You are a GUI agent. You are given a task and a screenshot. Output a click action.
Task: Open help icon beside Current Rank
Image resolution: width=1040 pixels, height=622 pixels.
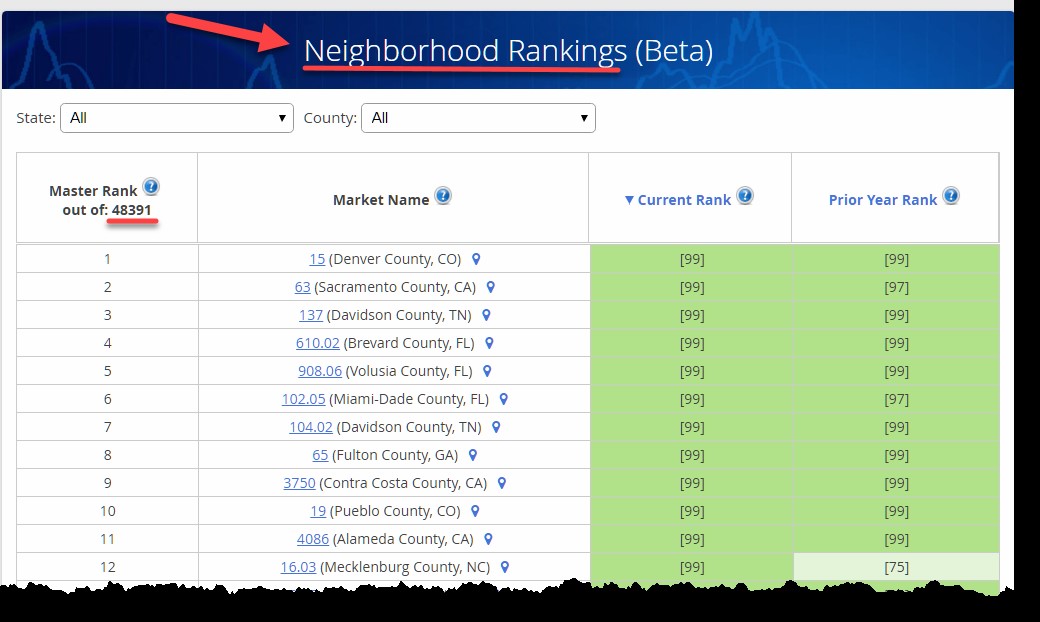click(745, 196)
